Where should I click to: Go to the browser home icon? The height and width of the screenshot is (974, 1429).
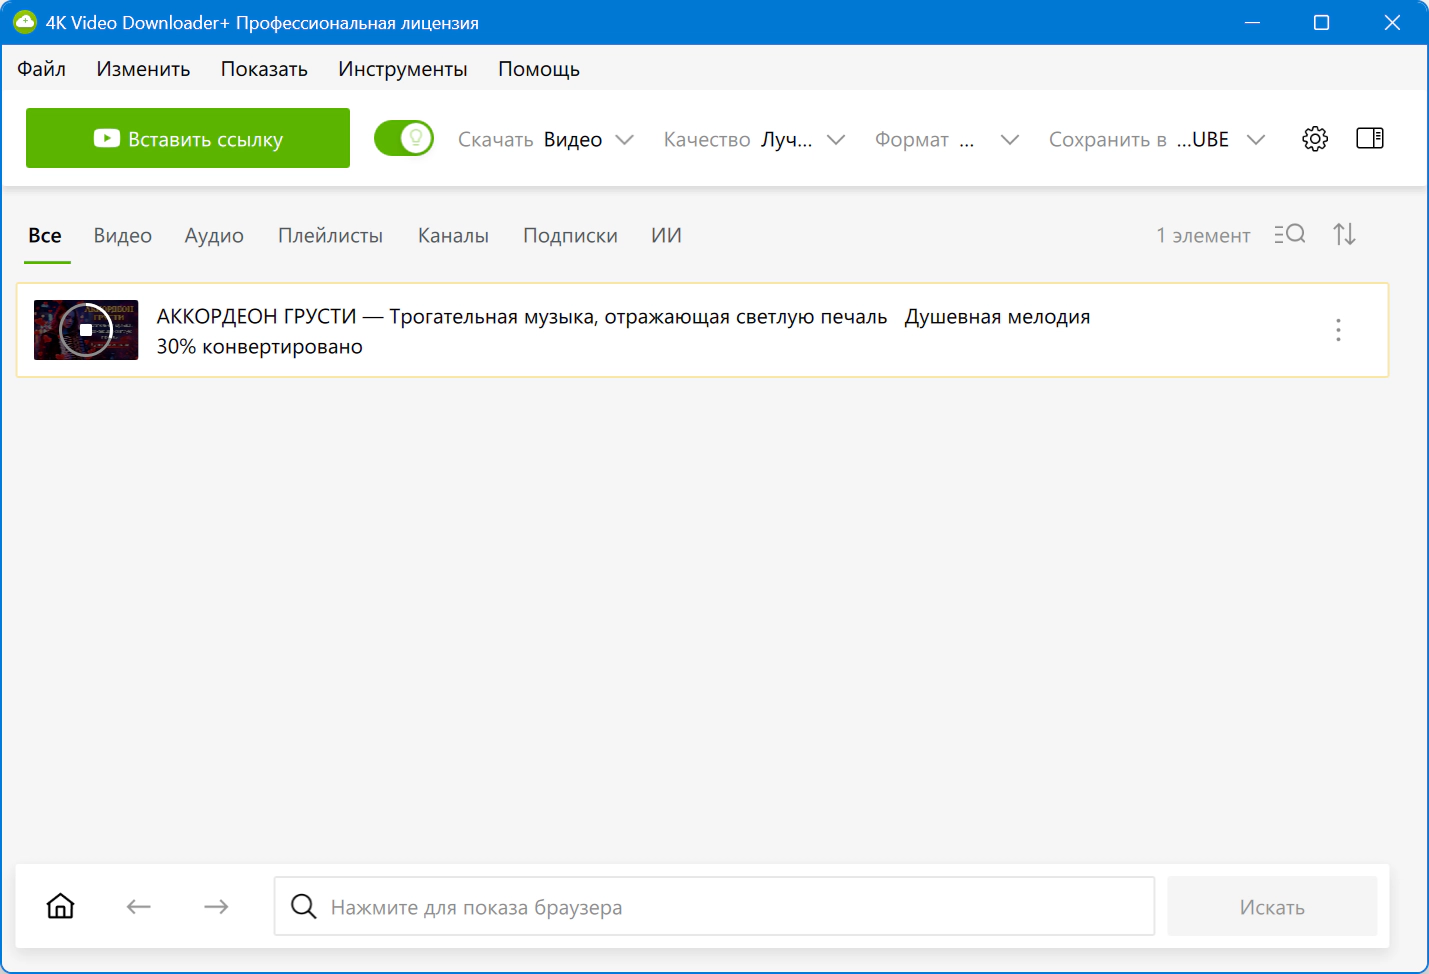pos(61,906)
